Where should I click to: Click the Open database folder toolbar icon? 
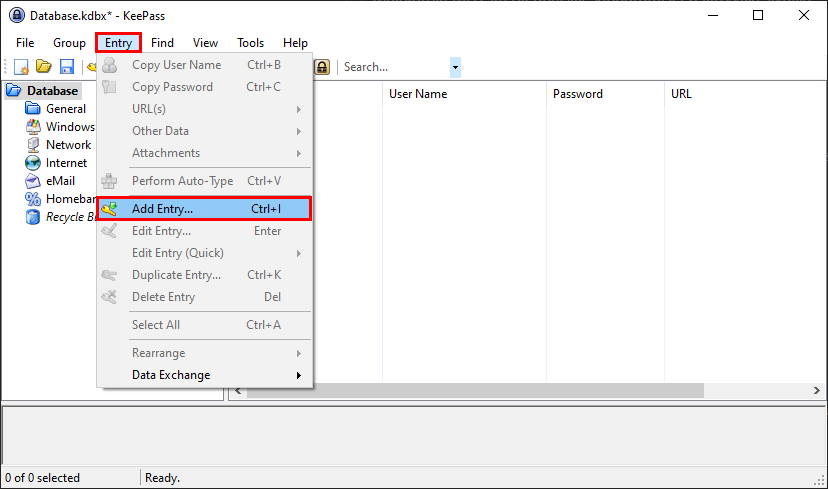pos(44,67)
